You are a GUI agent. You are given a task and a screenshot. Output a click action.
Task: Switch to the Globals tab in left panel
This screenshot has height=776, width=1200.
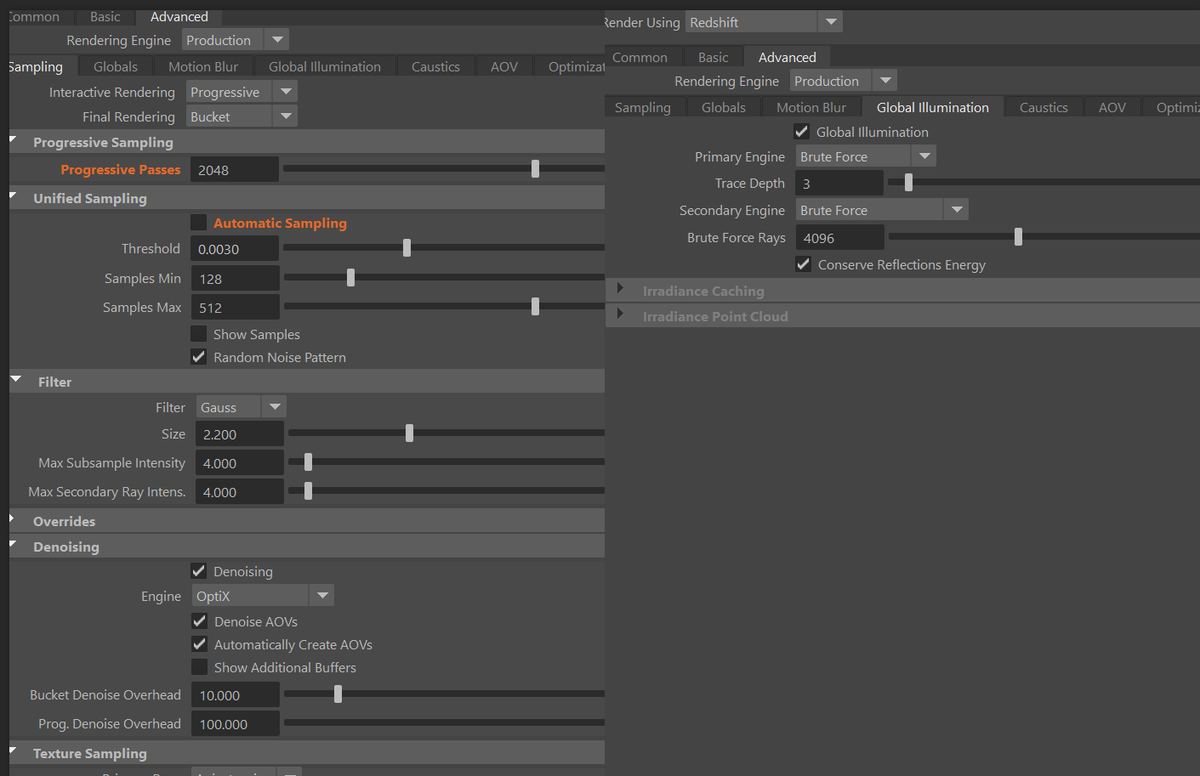[x=116, y=66]
